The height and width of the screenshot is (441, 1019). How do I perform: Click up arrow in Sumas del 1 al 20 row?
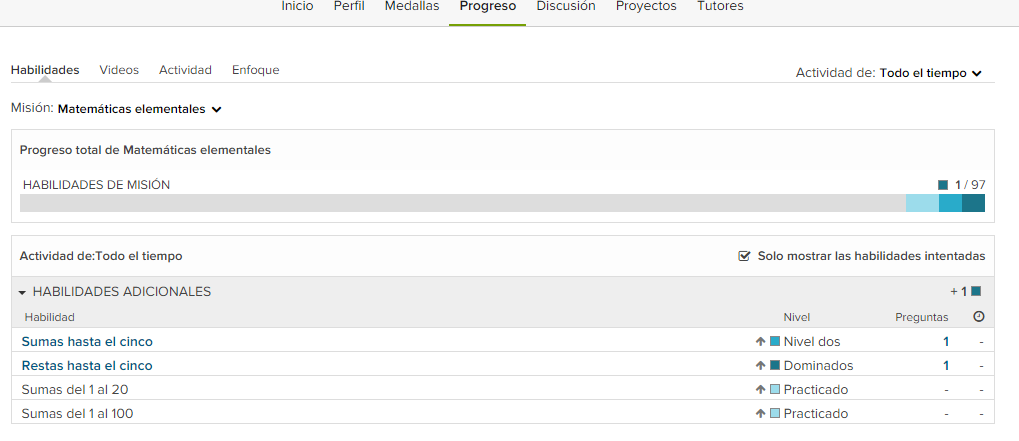pyautogui.click(x=760, y=389)
